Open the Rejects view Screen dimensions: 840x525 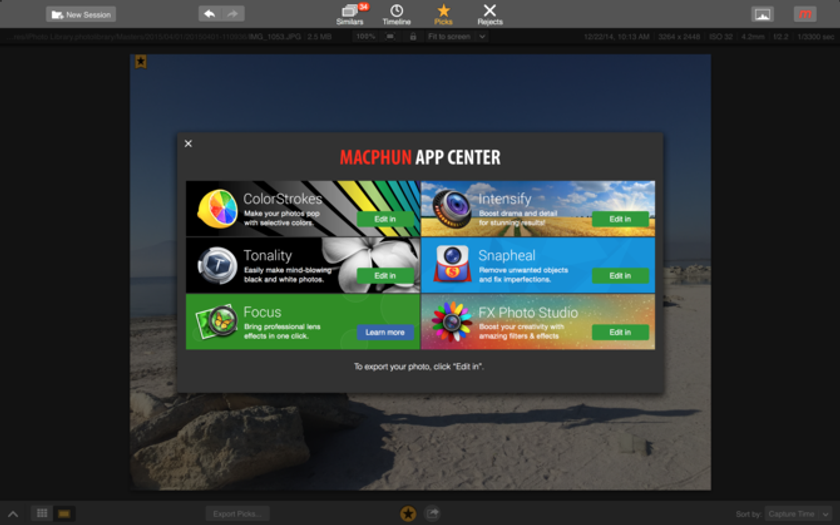tap(490, 14)
